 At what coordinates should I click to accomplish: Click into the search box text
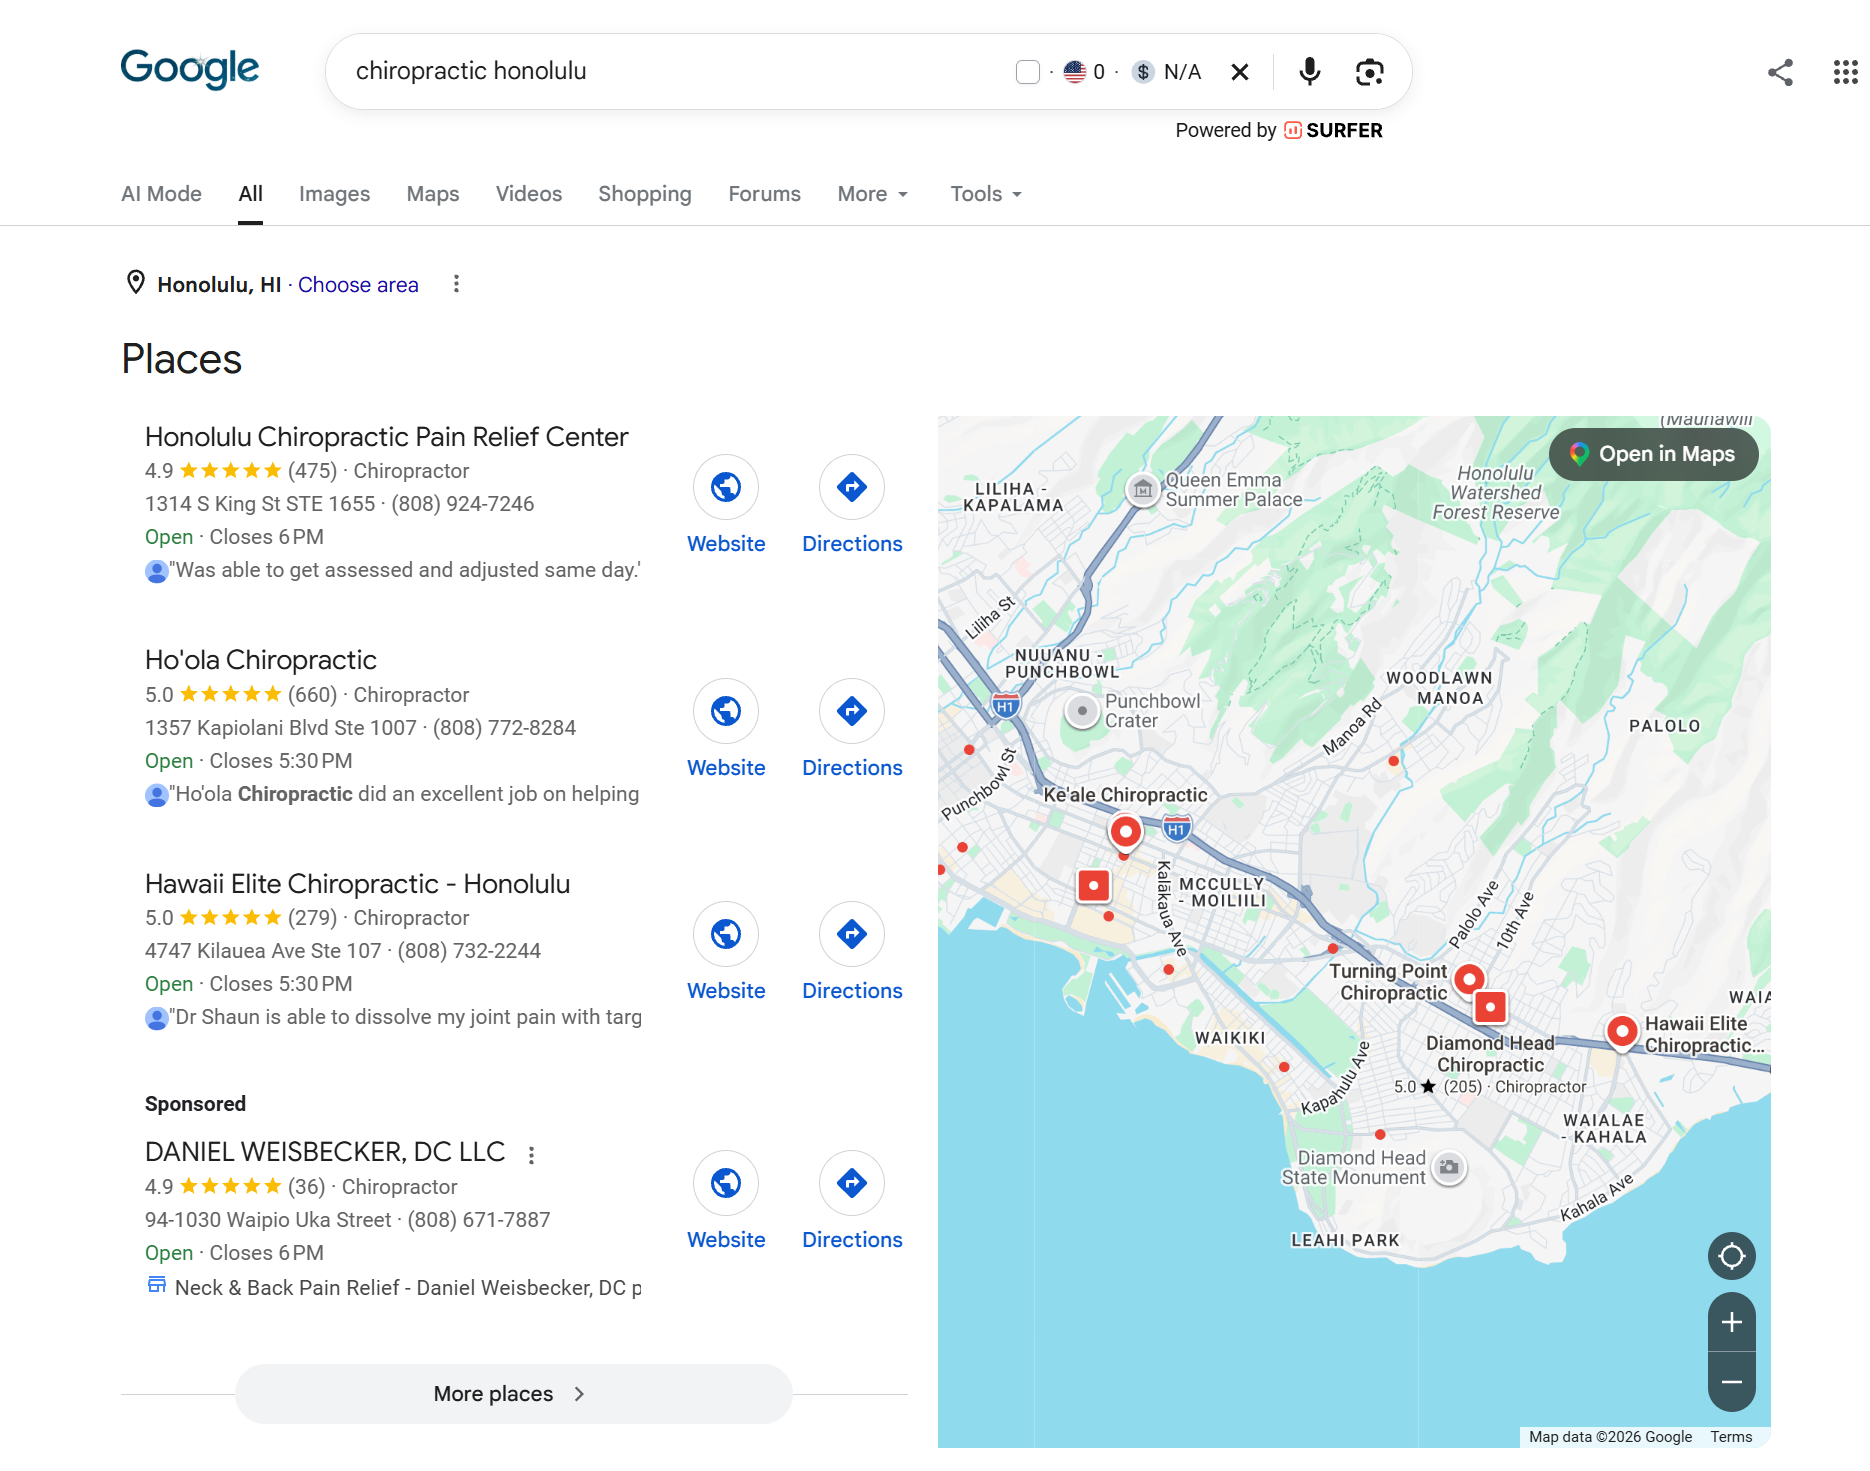pyautogui.click(x=470, y=71)
